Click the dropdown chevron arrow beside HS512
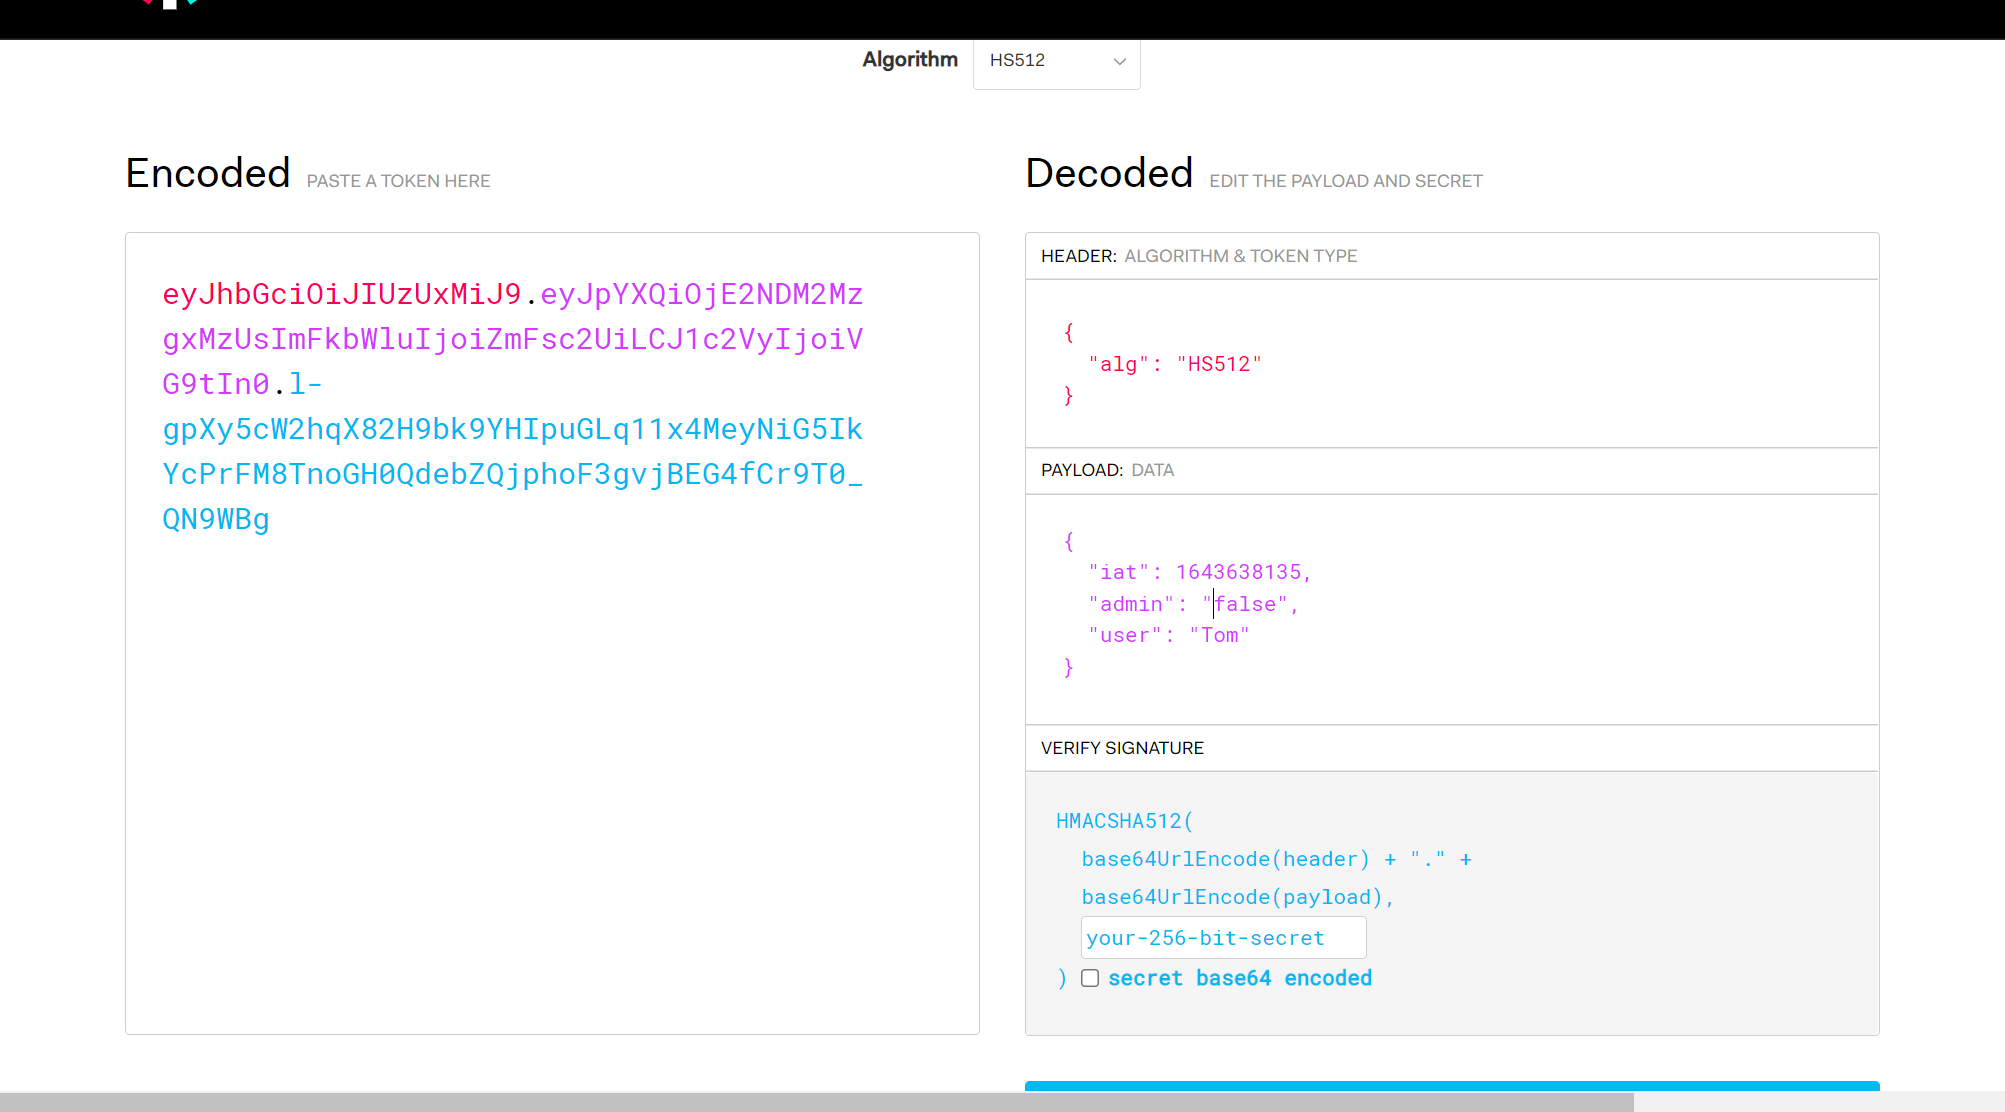2005x1112 pixels. 1120,62
